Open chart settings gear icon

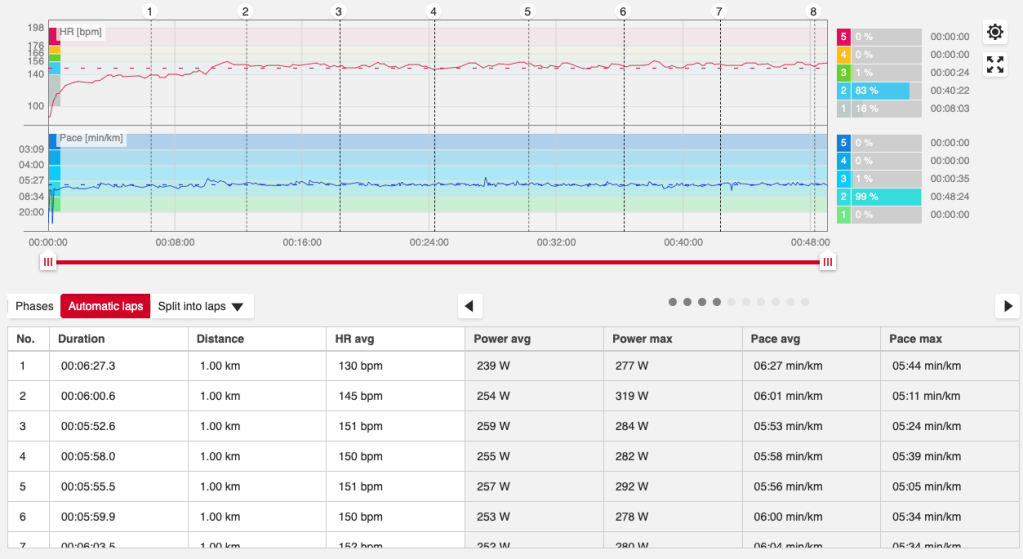click(995, 32)
